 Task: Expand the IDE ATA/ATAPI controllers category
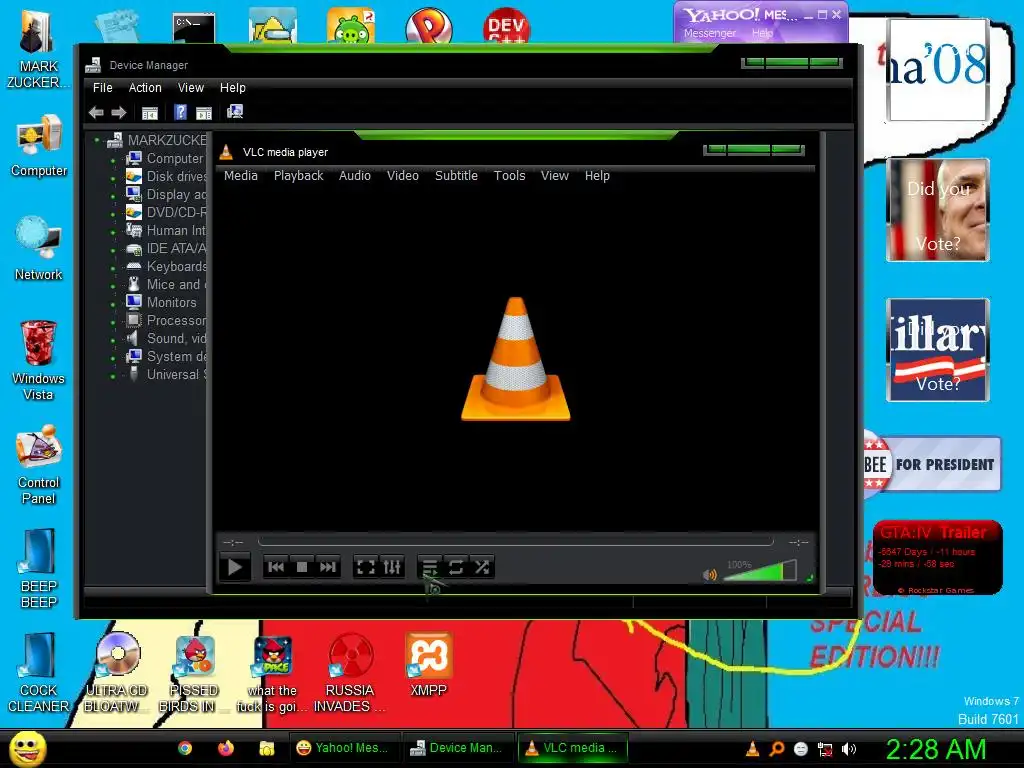pyautogui.click(x=113, y=249)
